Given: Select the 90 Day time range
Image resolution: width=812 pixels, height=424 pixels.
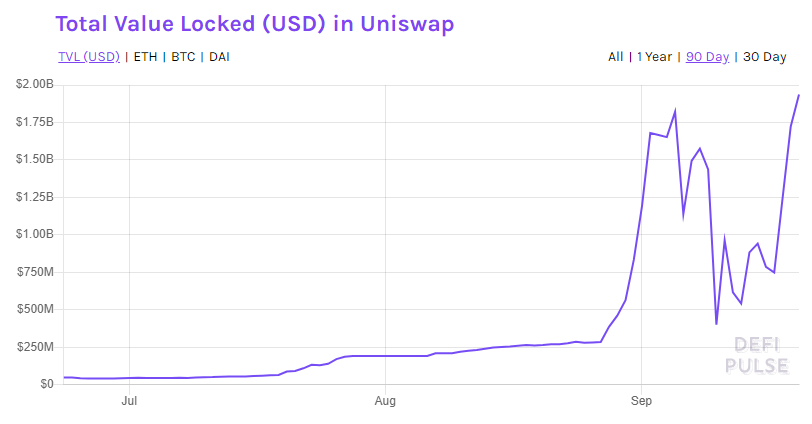Looking at the screenshot, I should point(707,57).
